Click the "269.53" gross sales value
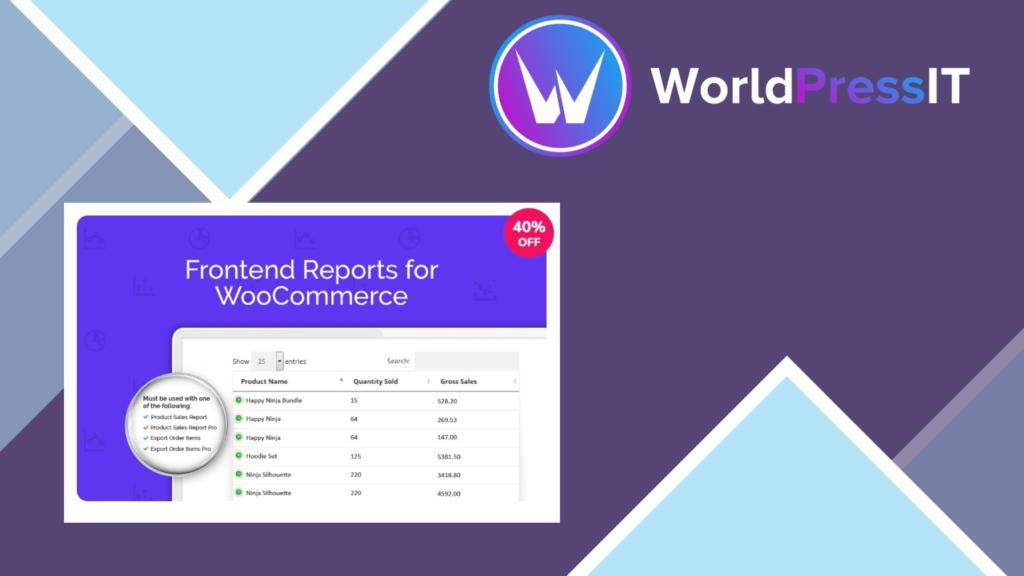This screenshot has width=1024, height=576. [447, 419]
